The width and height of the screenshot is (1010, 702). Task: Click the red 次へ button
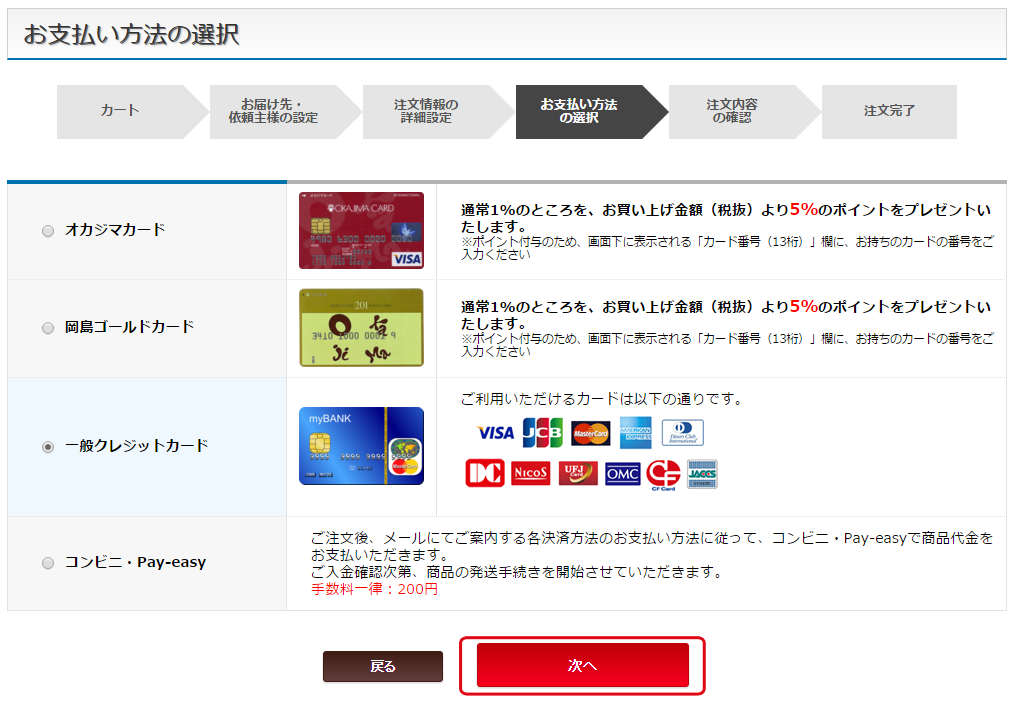point(582,665)
